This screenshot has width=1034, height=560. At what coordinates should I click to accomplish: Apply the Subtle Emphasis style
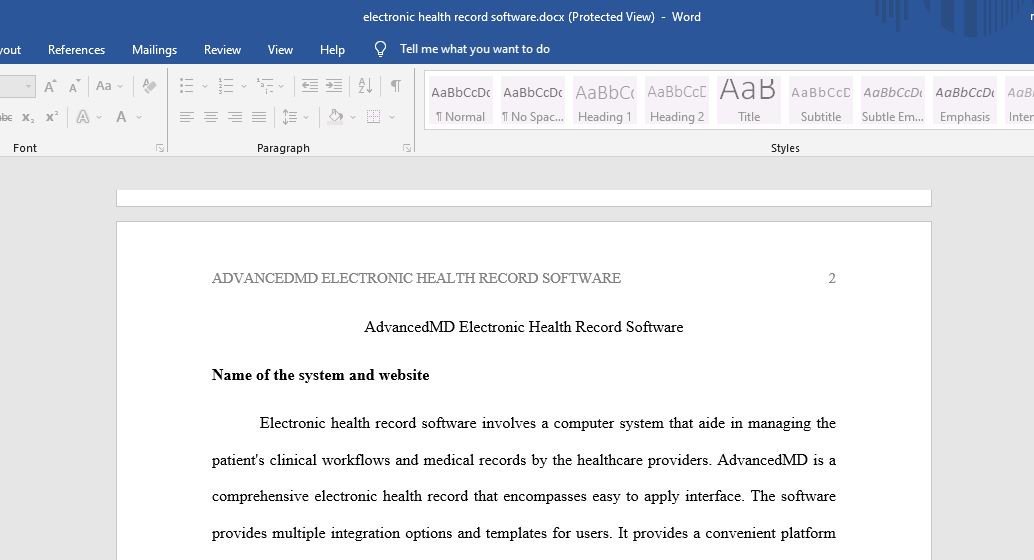click(893, 101)
